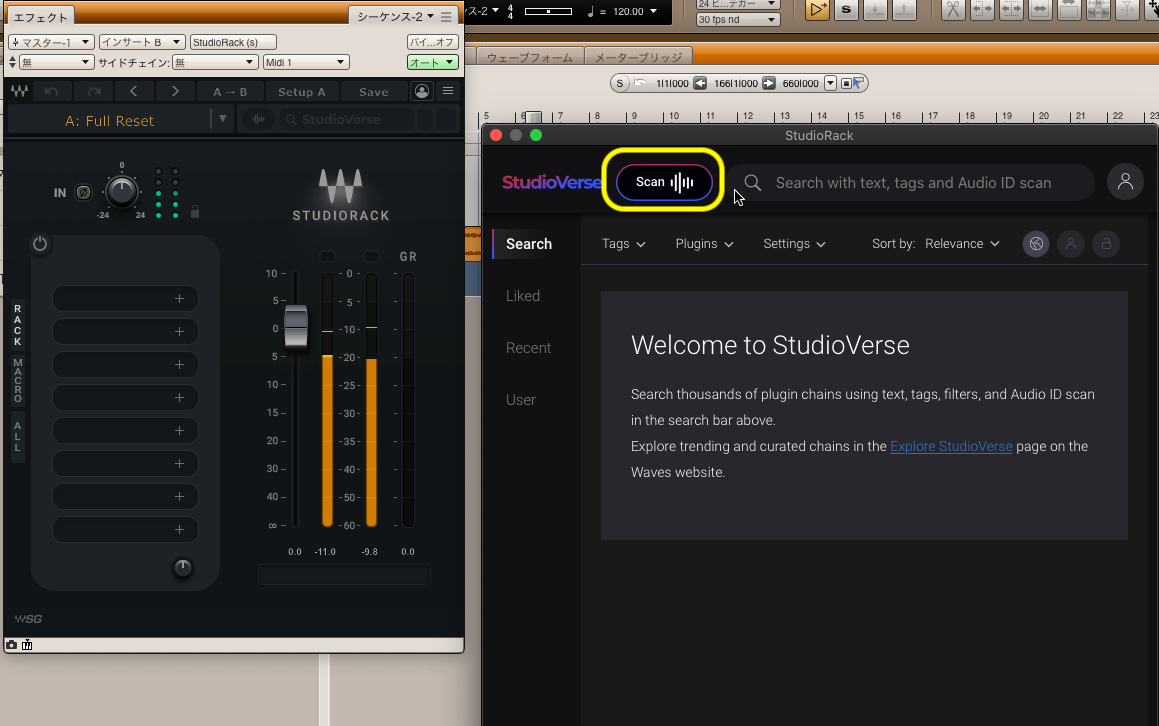Select the pointer cursor icon in selection bar
This screenshot has height=726, width=1159.
click(857, 84)
